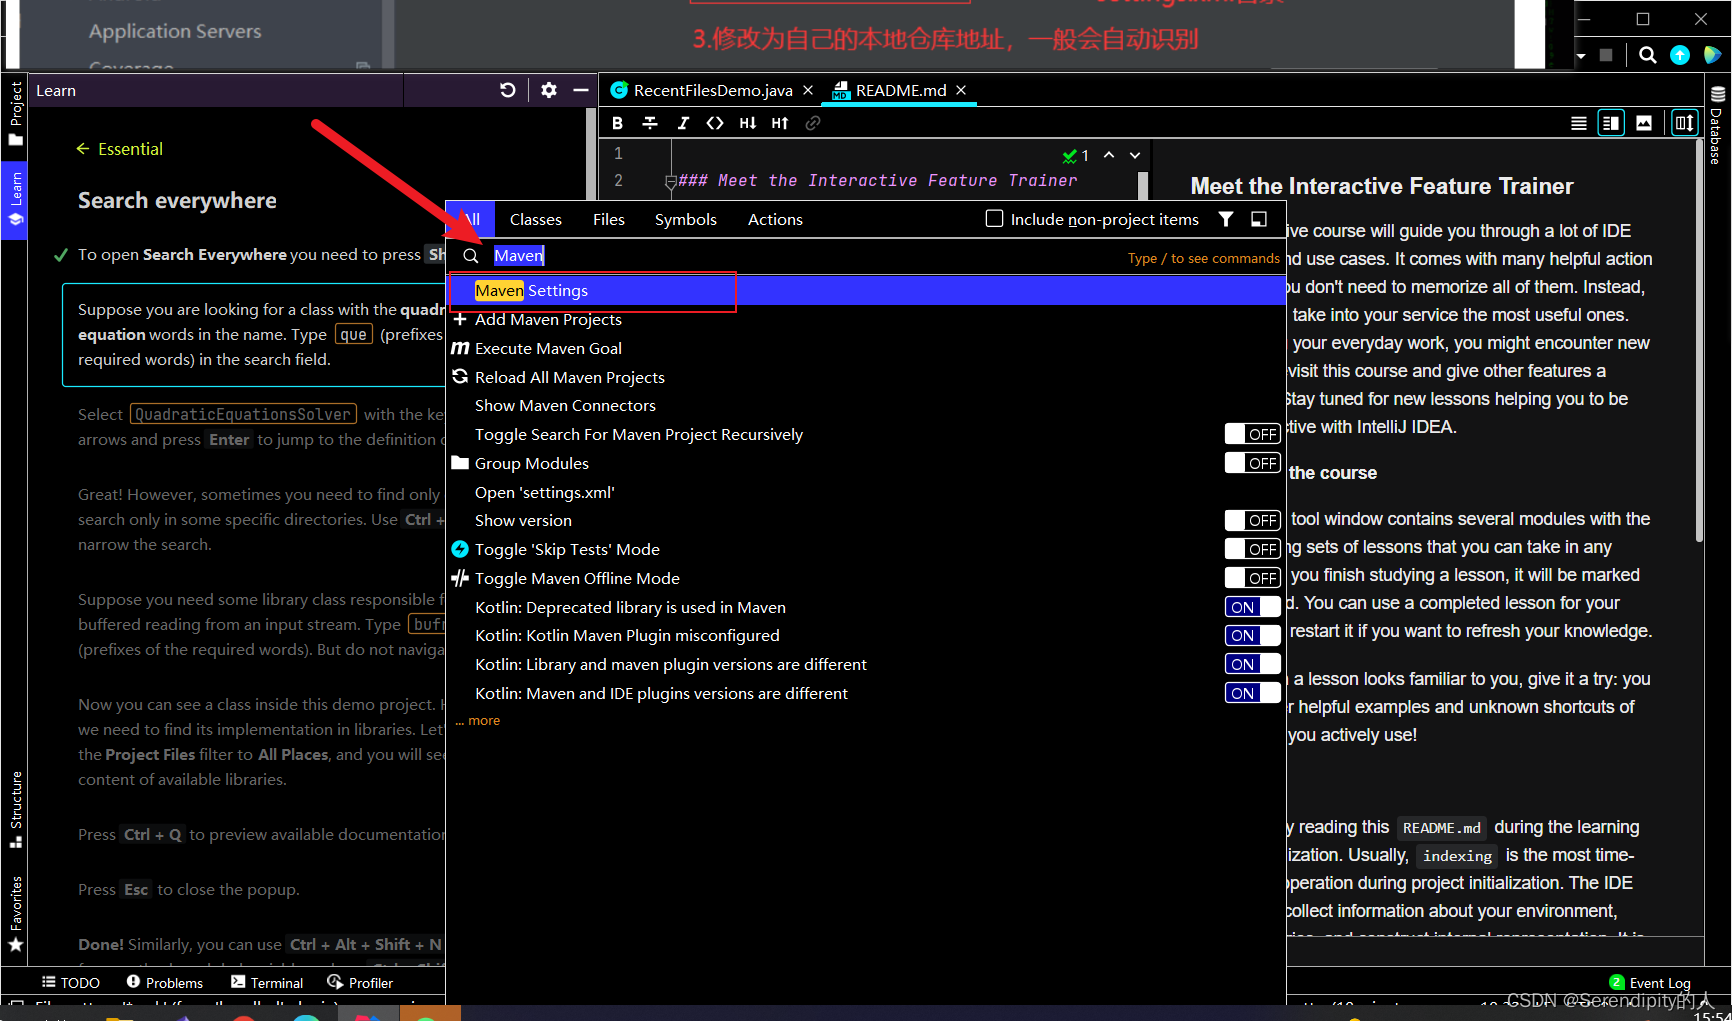Toggle split orientation of Markdown editor
1732x1021 pixels.
pos(1685,123)
